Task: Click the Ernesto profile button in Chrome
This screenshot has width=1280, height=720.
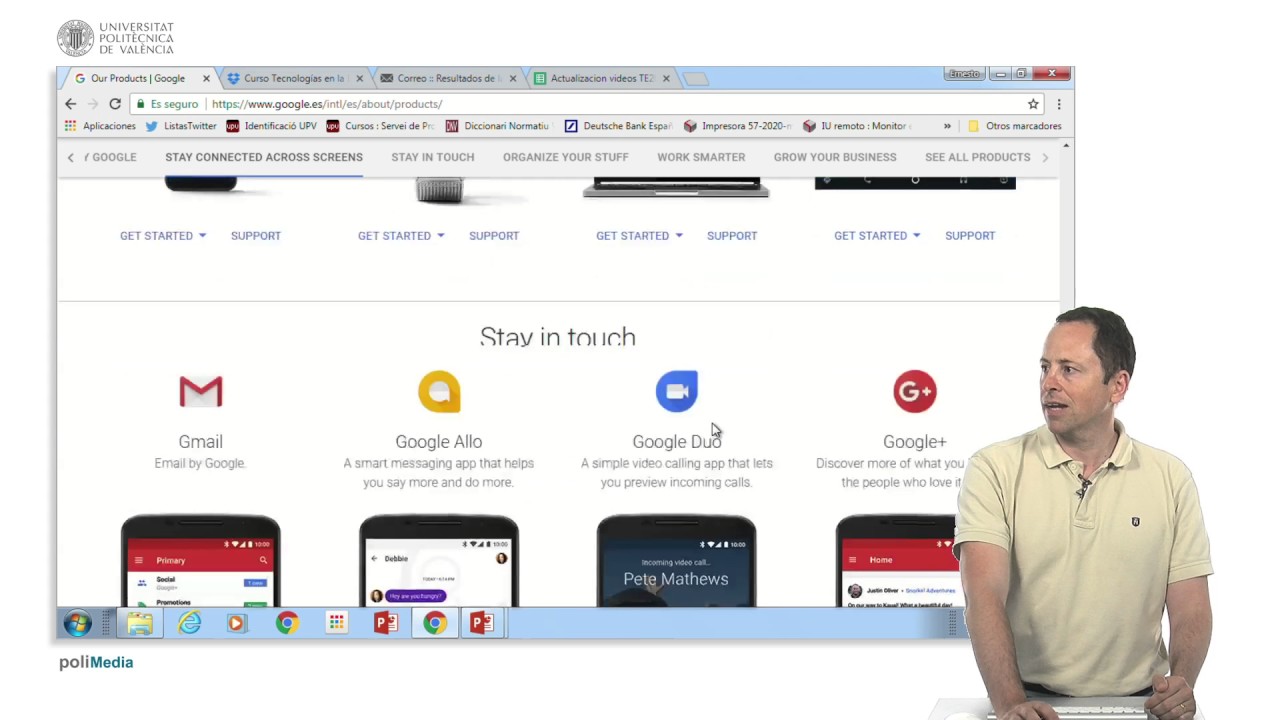Action: [x=964, y=74]
